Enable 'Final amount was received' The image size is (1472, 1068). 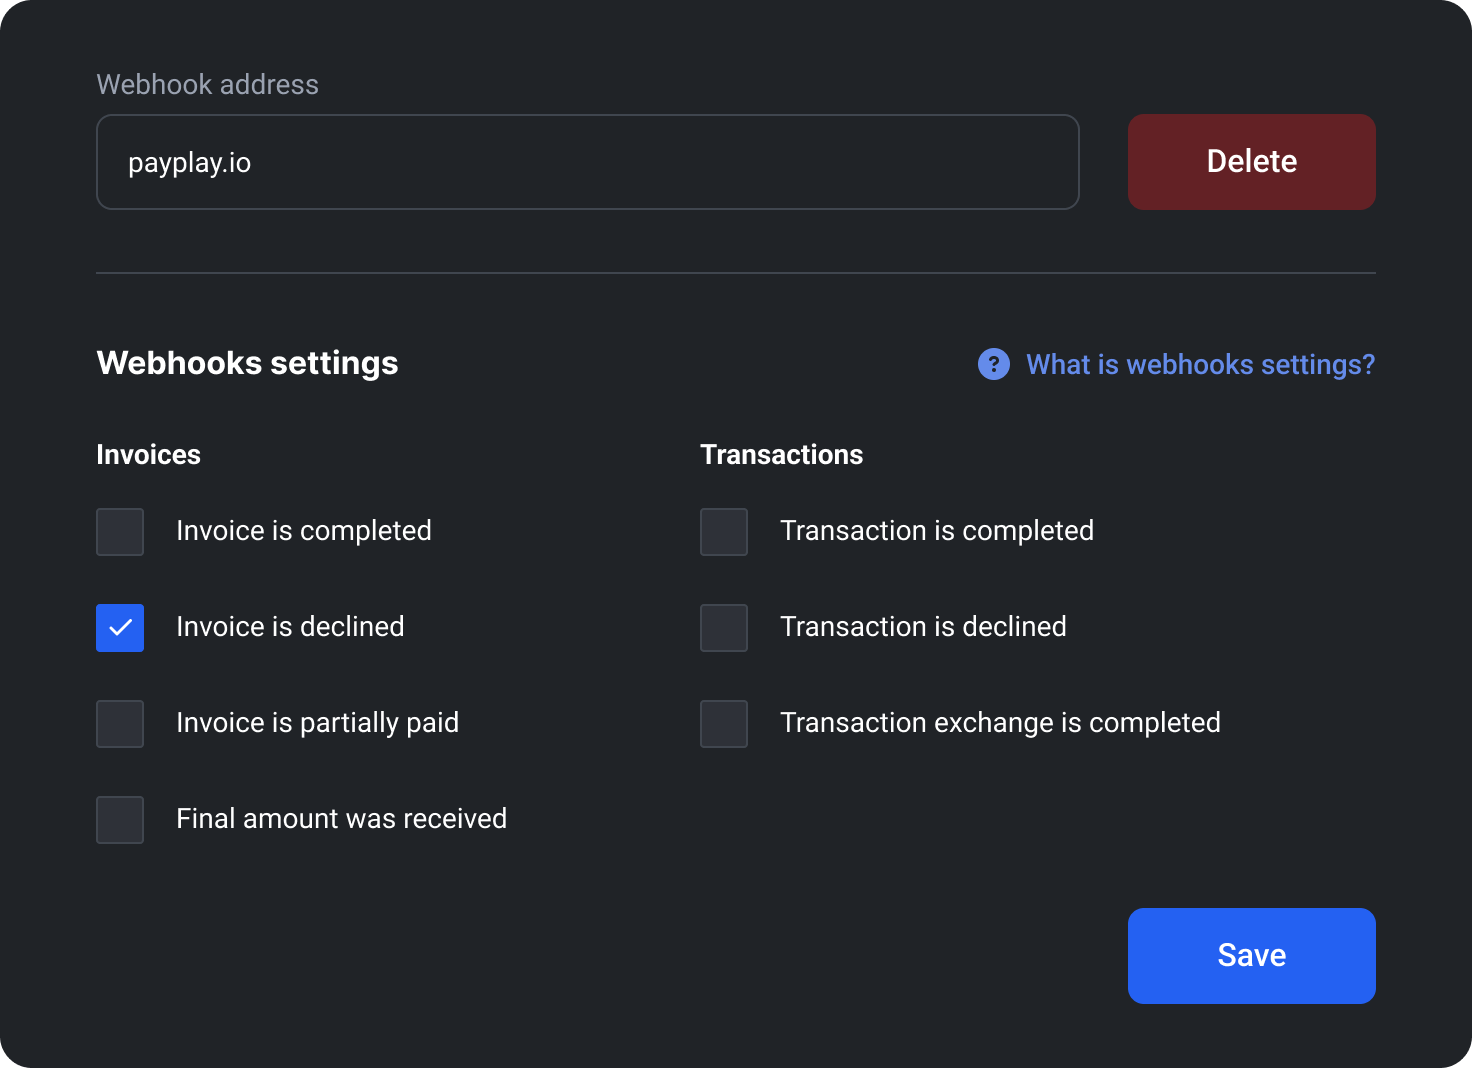pyautogui.click(x=119, y=819)
